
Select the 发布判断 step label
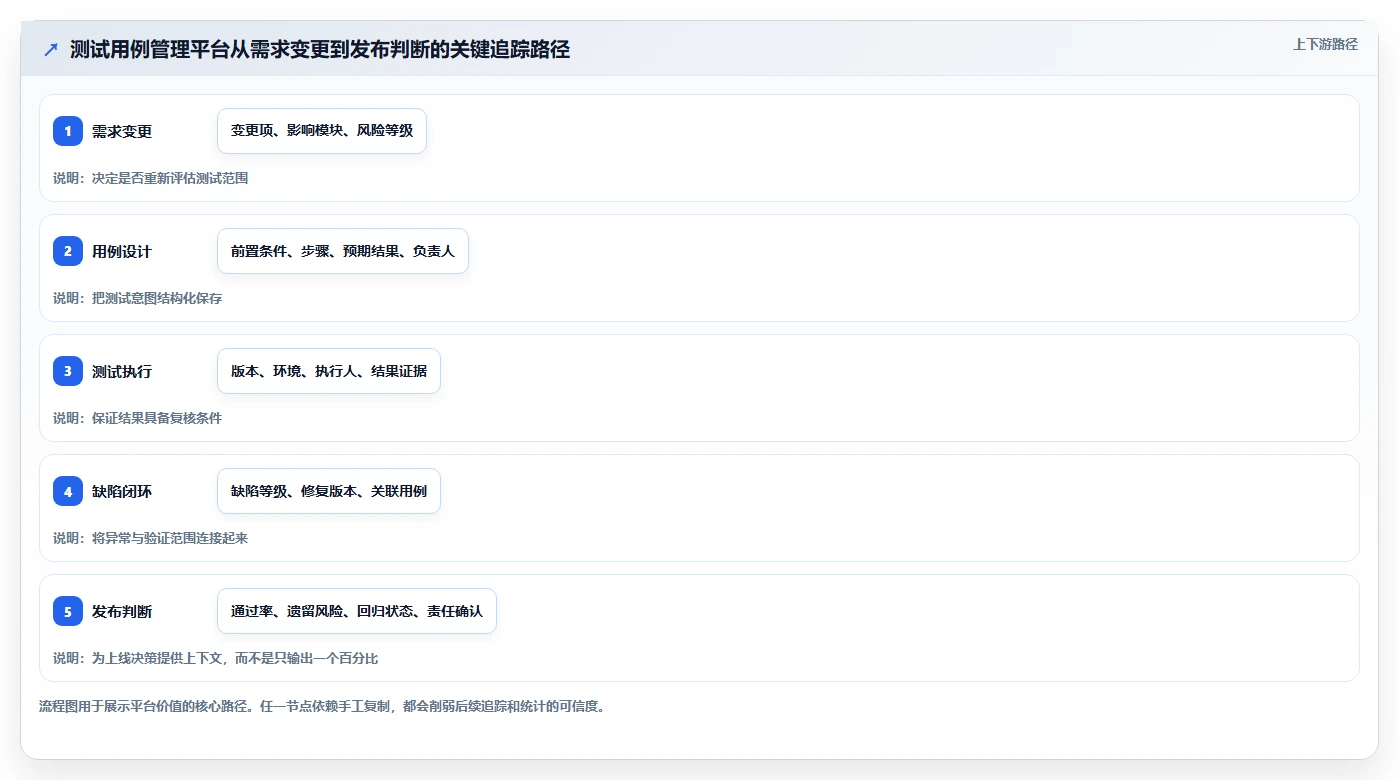pos(122,611)
